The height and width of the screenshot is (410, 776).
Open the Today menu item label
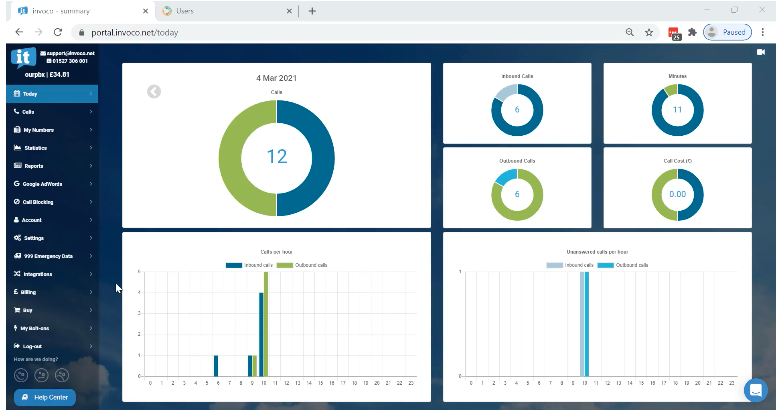pos(30,94)
